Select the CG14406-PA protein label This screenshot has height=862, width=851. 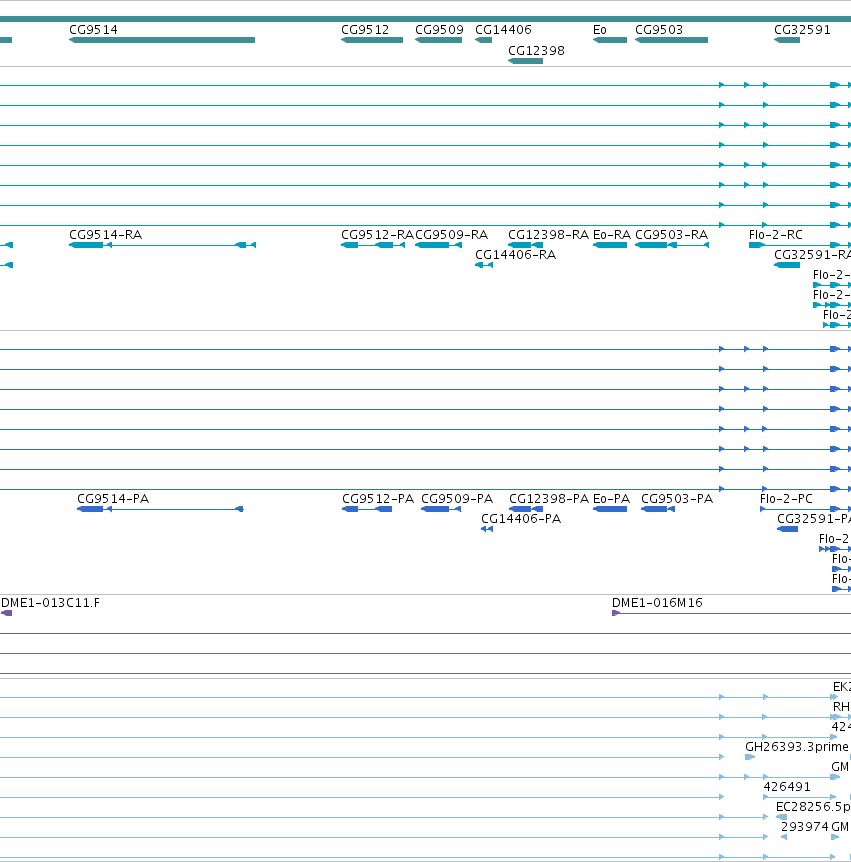(521, 518)
